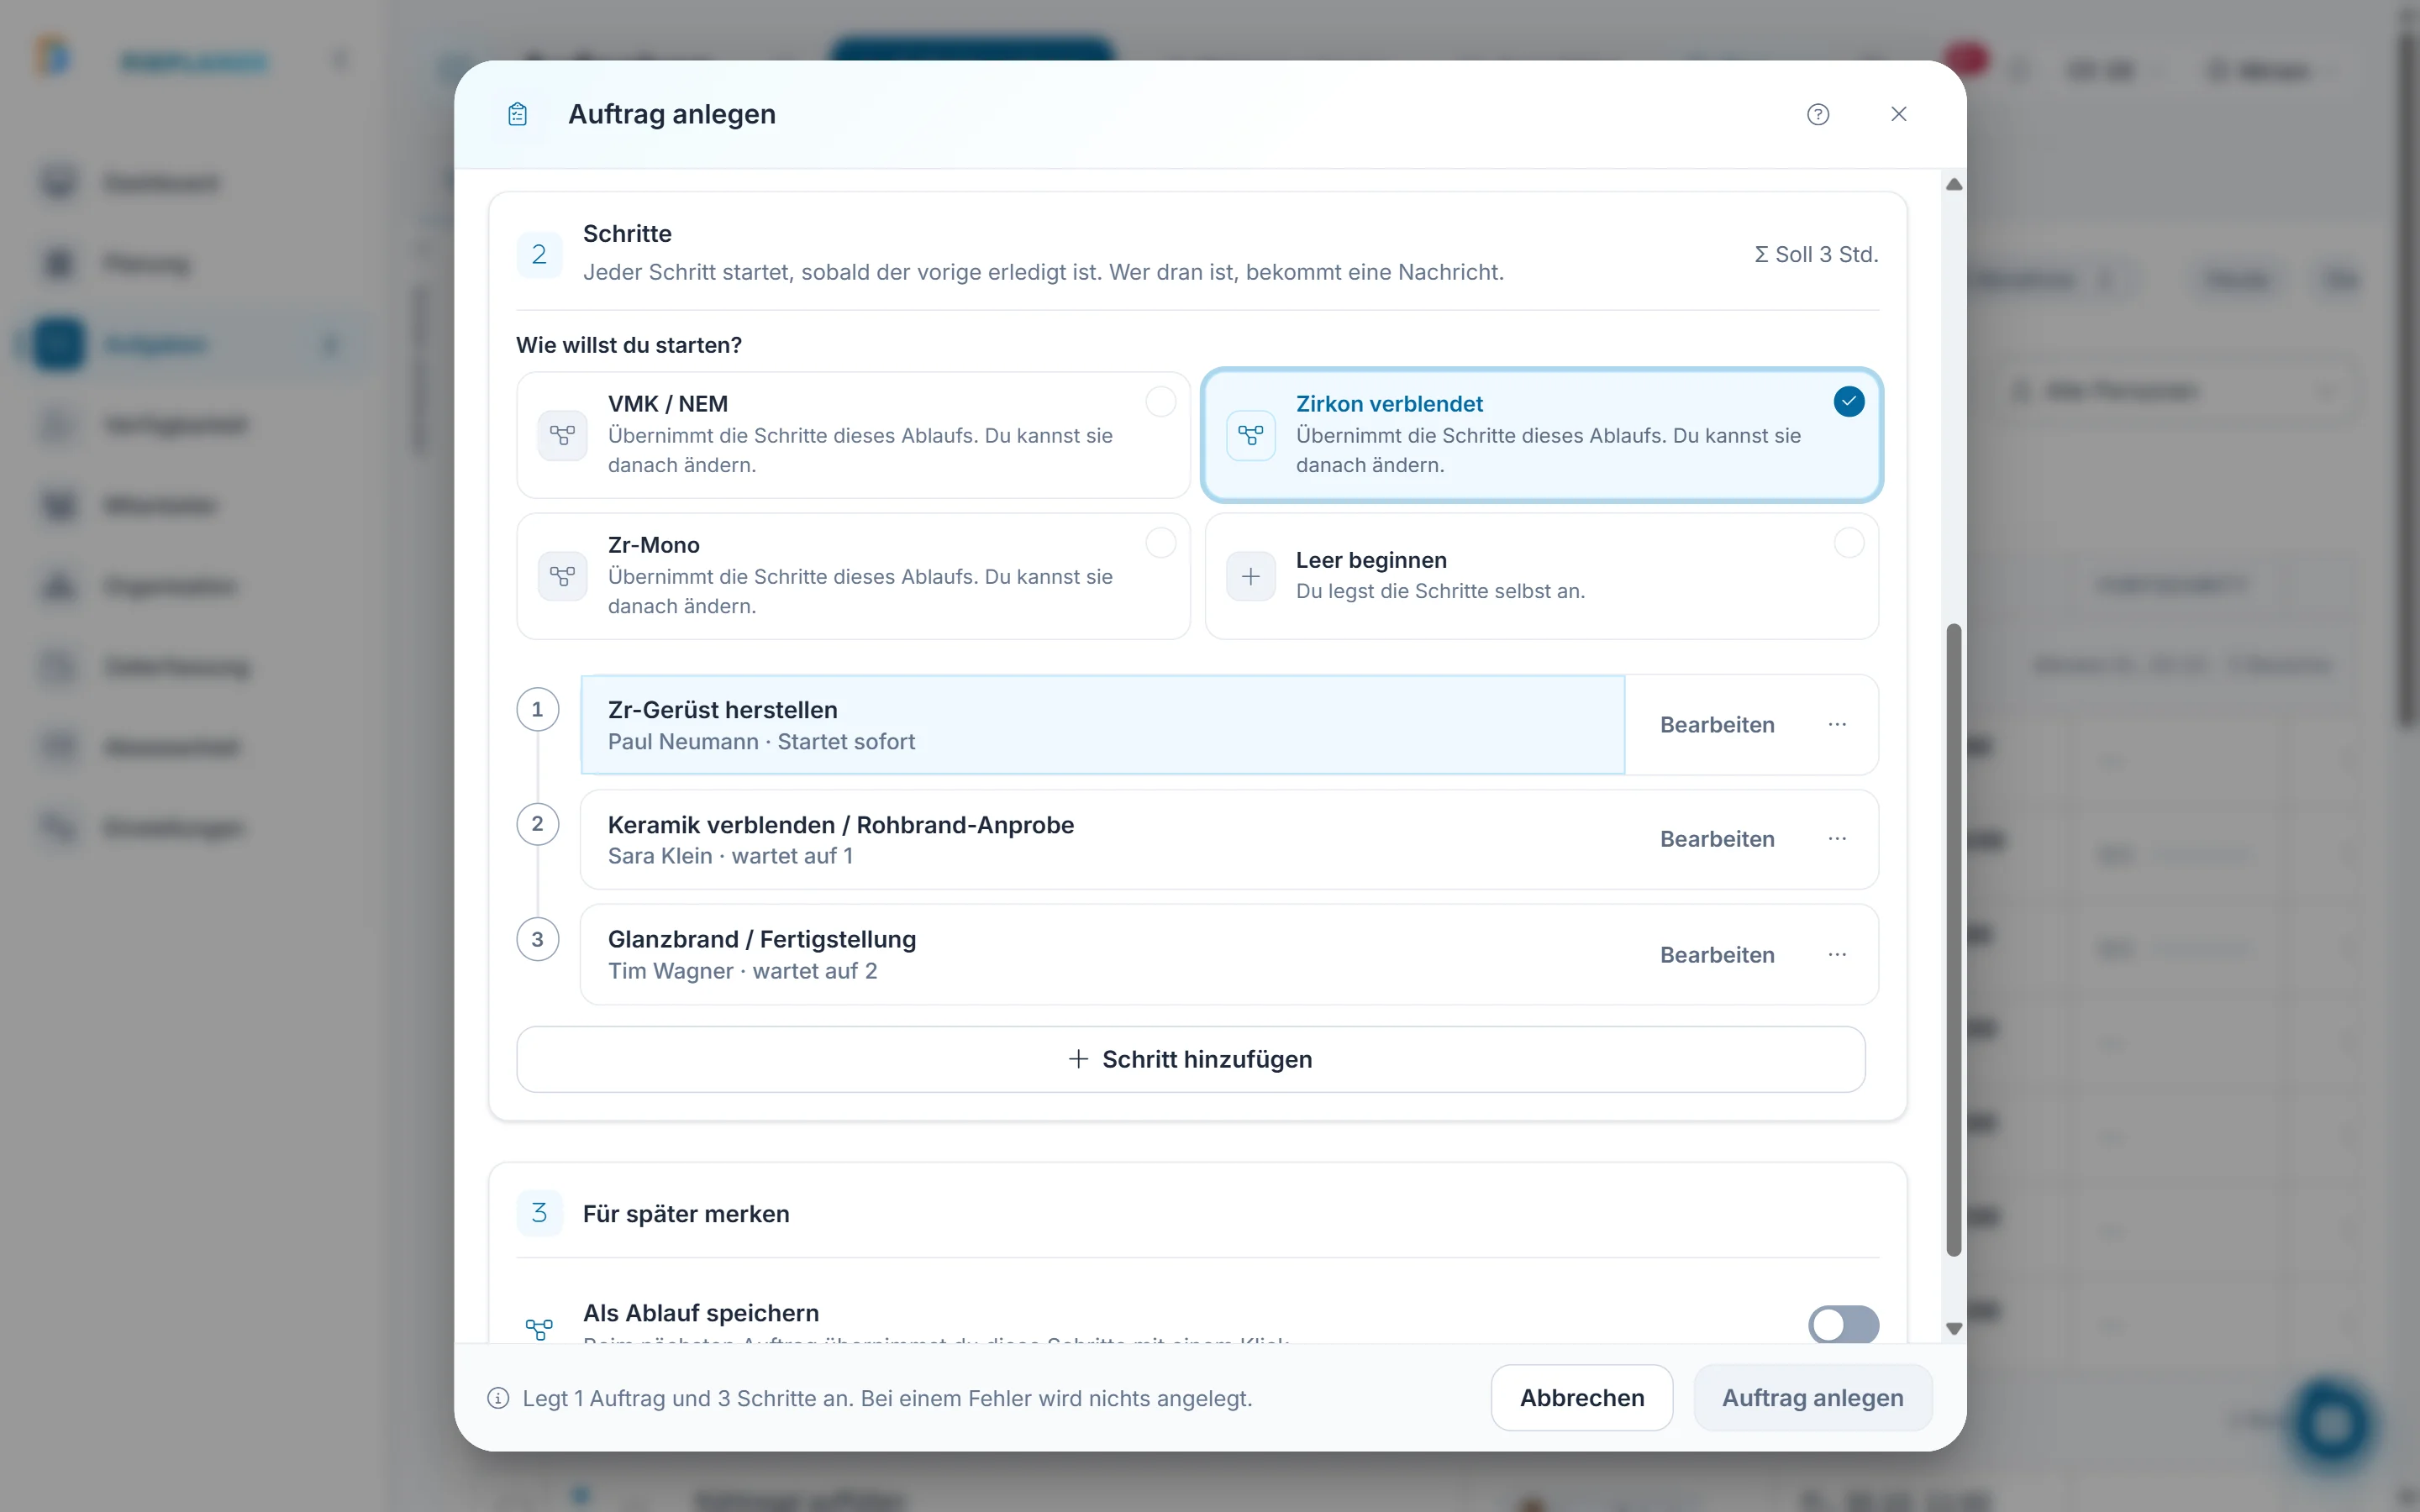Click Bearbeiten for Keramik verblenden / Rohbrand-Anprobe

coord(1717,839)
